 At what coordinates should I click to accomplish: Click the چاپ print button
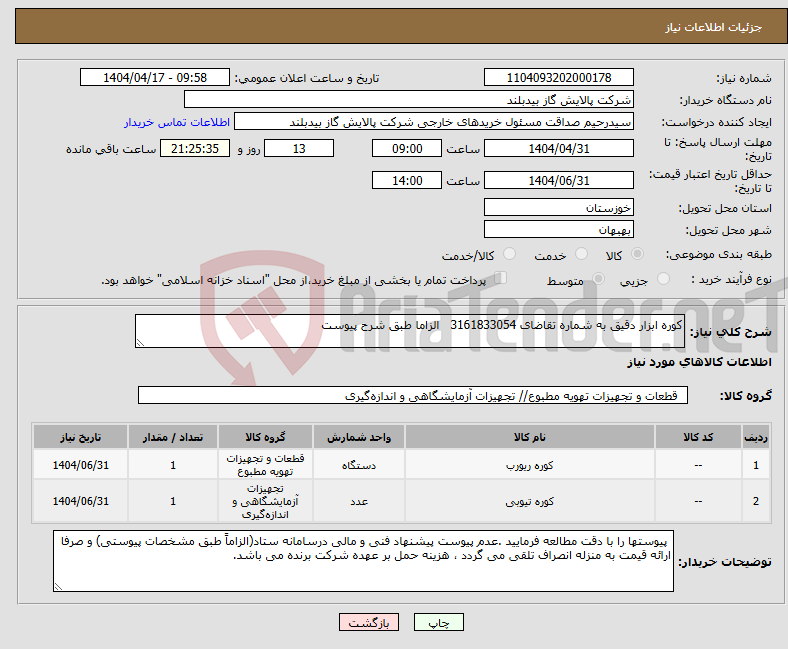(x=439, y=622)
